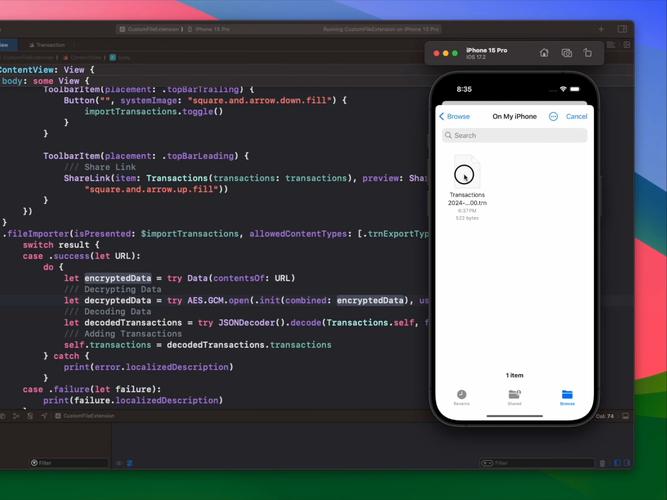Switch to the Recents tab

coord(461,396)
